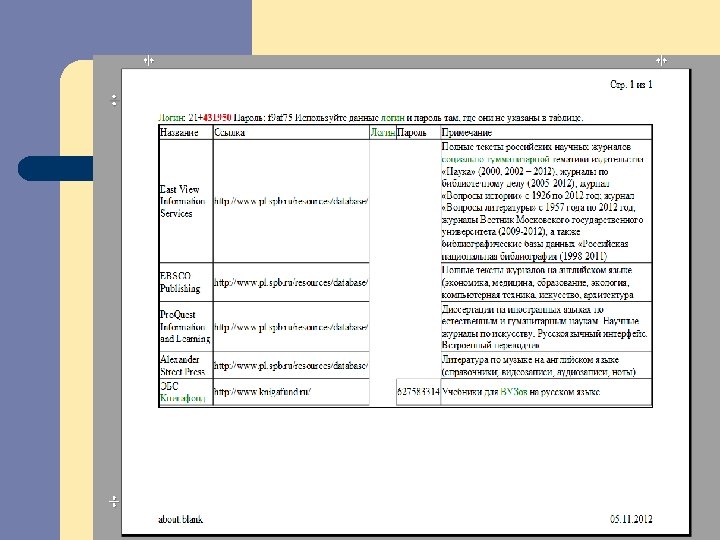The width and height of the screenshot is (720, 540).
Task: Click the 'Логин' column header
Action: [x=382, y=132]
